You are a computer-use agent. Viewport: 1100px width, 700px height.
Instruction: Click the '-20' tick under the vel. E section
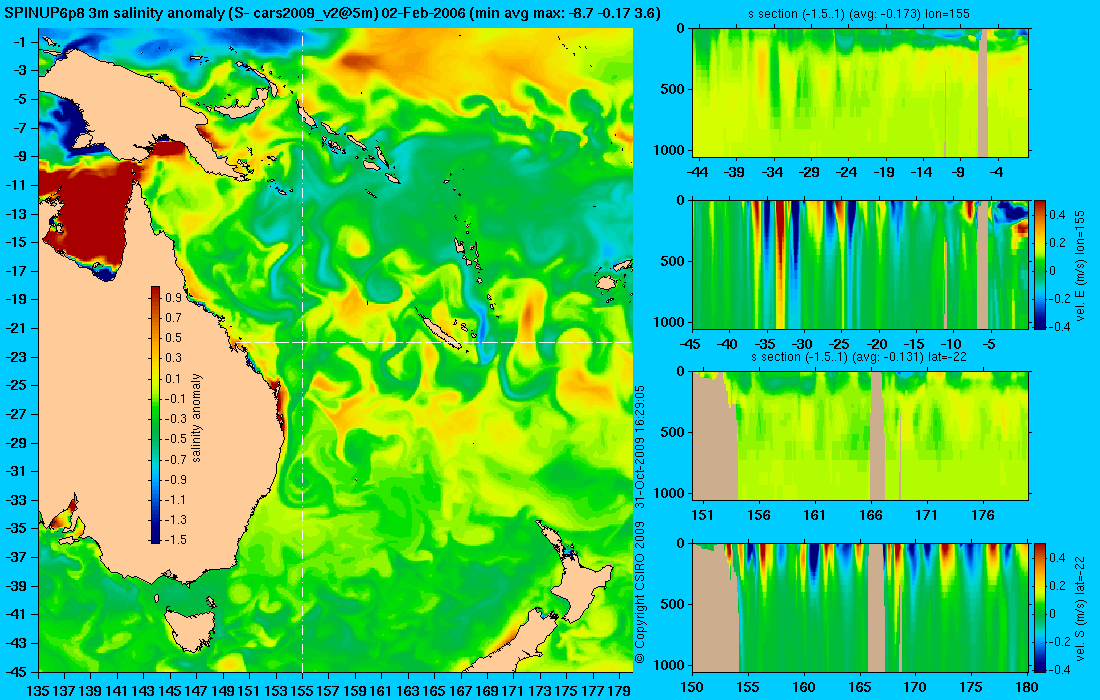877,344
